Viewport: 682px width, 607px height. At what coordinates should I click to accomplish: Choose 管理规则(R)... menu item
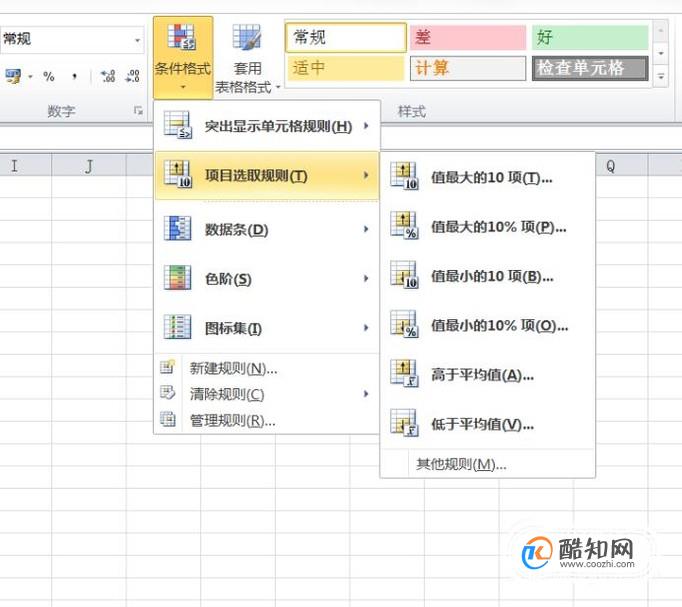coord(267,420)
